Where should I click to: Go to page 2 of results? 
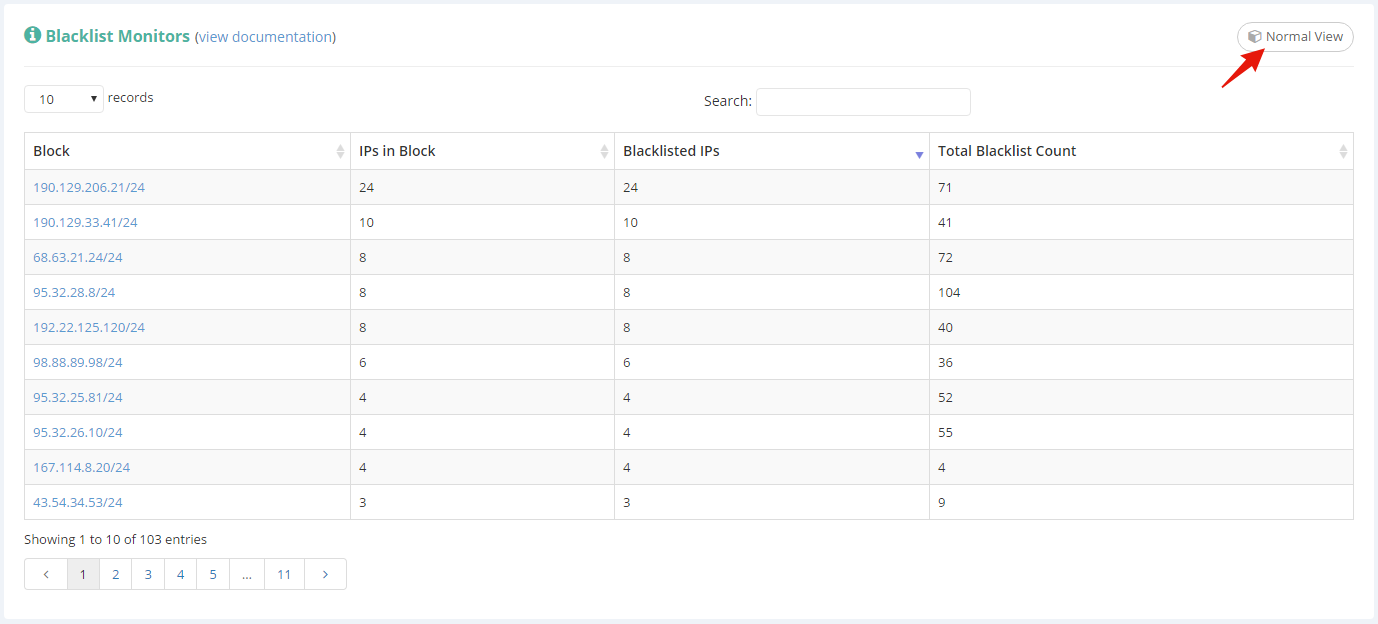pyautogui.click(x=116, y=574)
